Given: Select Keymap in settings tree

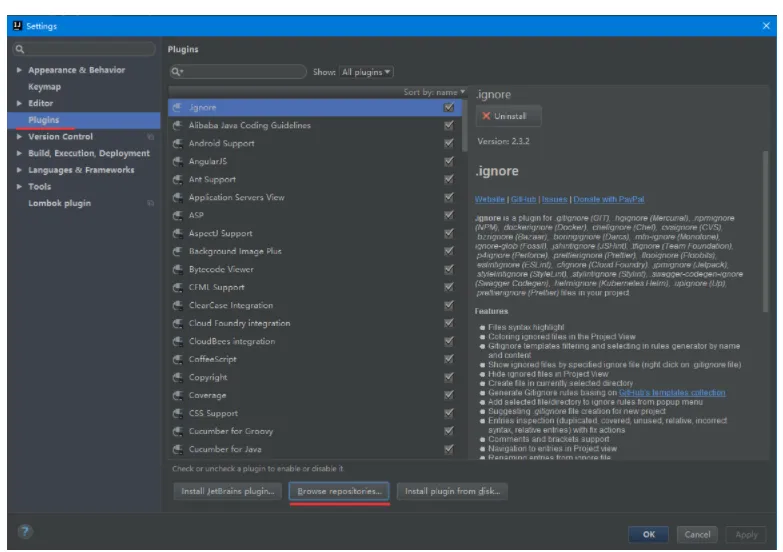Looking at the screenshot, I should [44, 86].
